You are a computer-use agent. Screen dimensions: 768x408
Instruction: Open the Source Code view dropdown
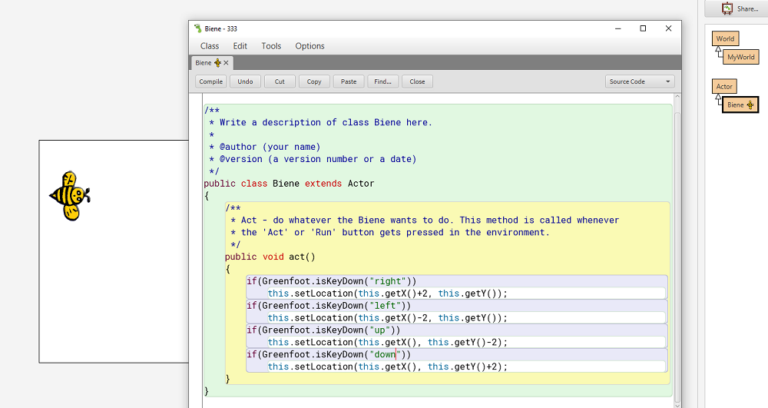(640, 81)
